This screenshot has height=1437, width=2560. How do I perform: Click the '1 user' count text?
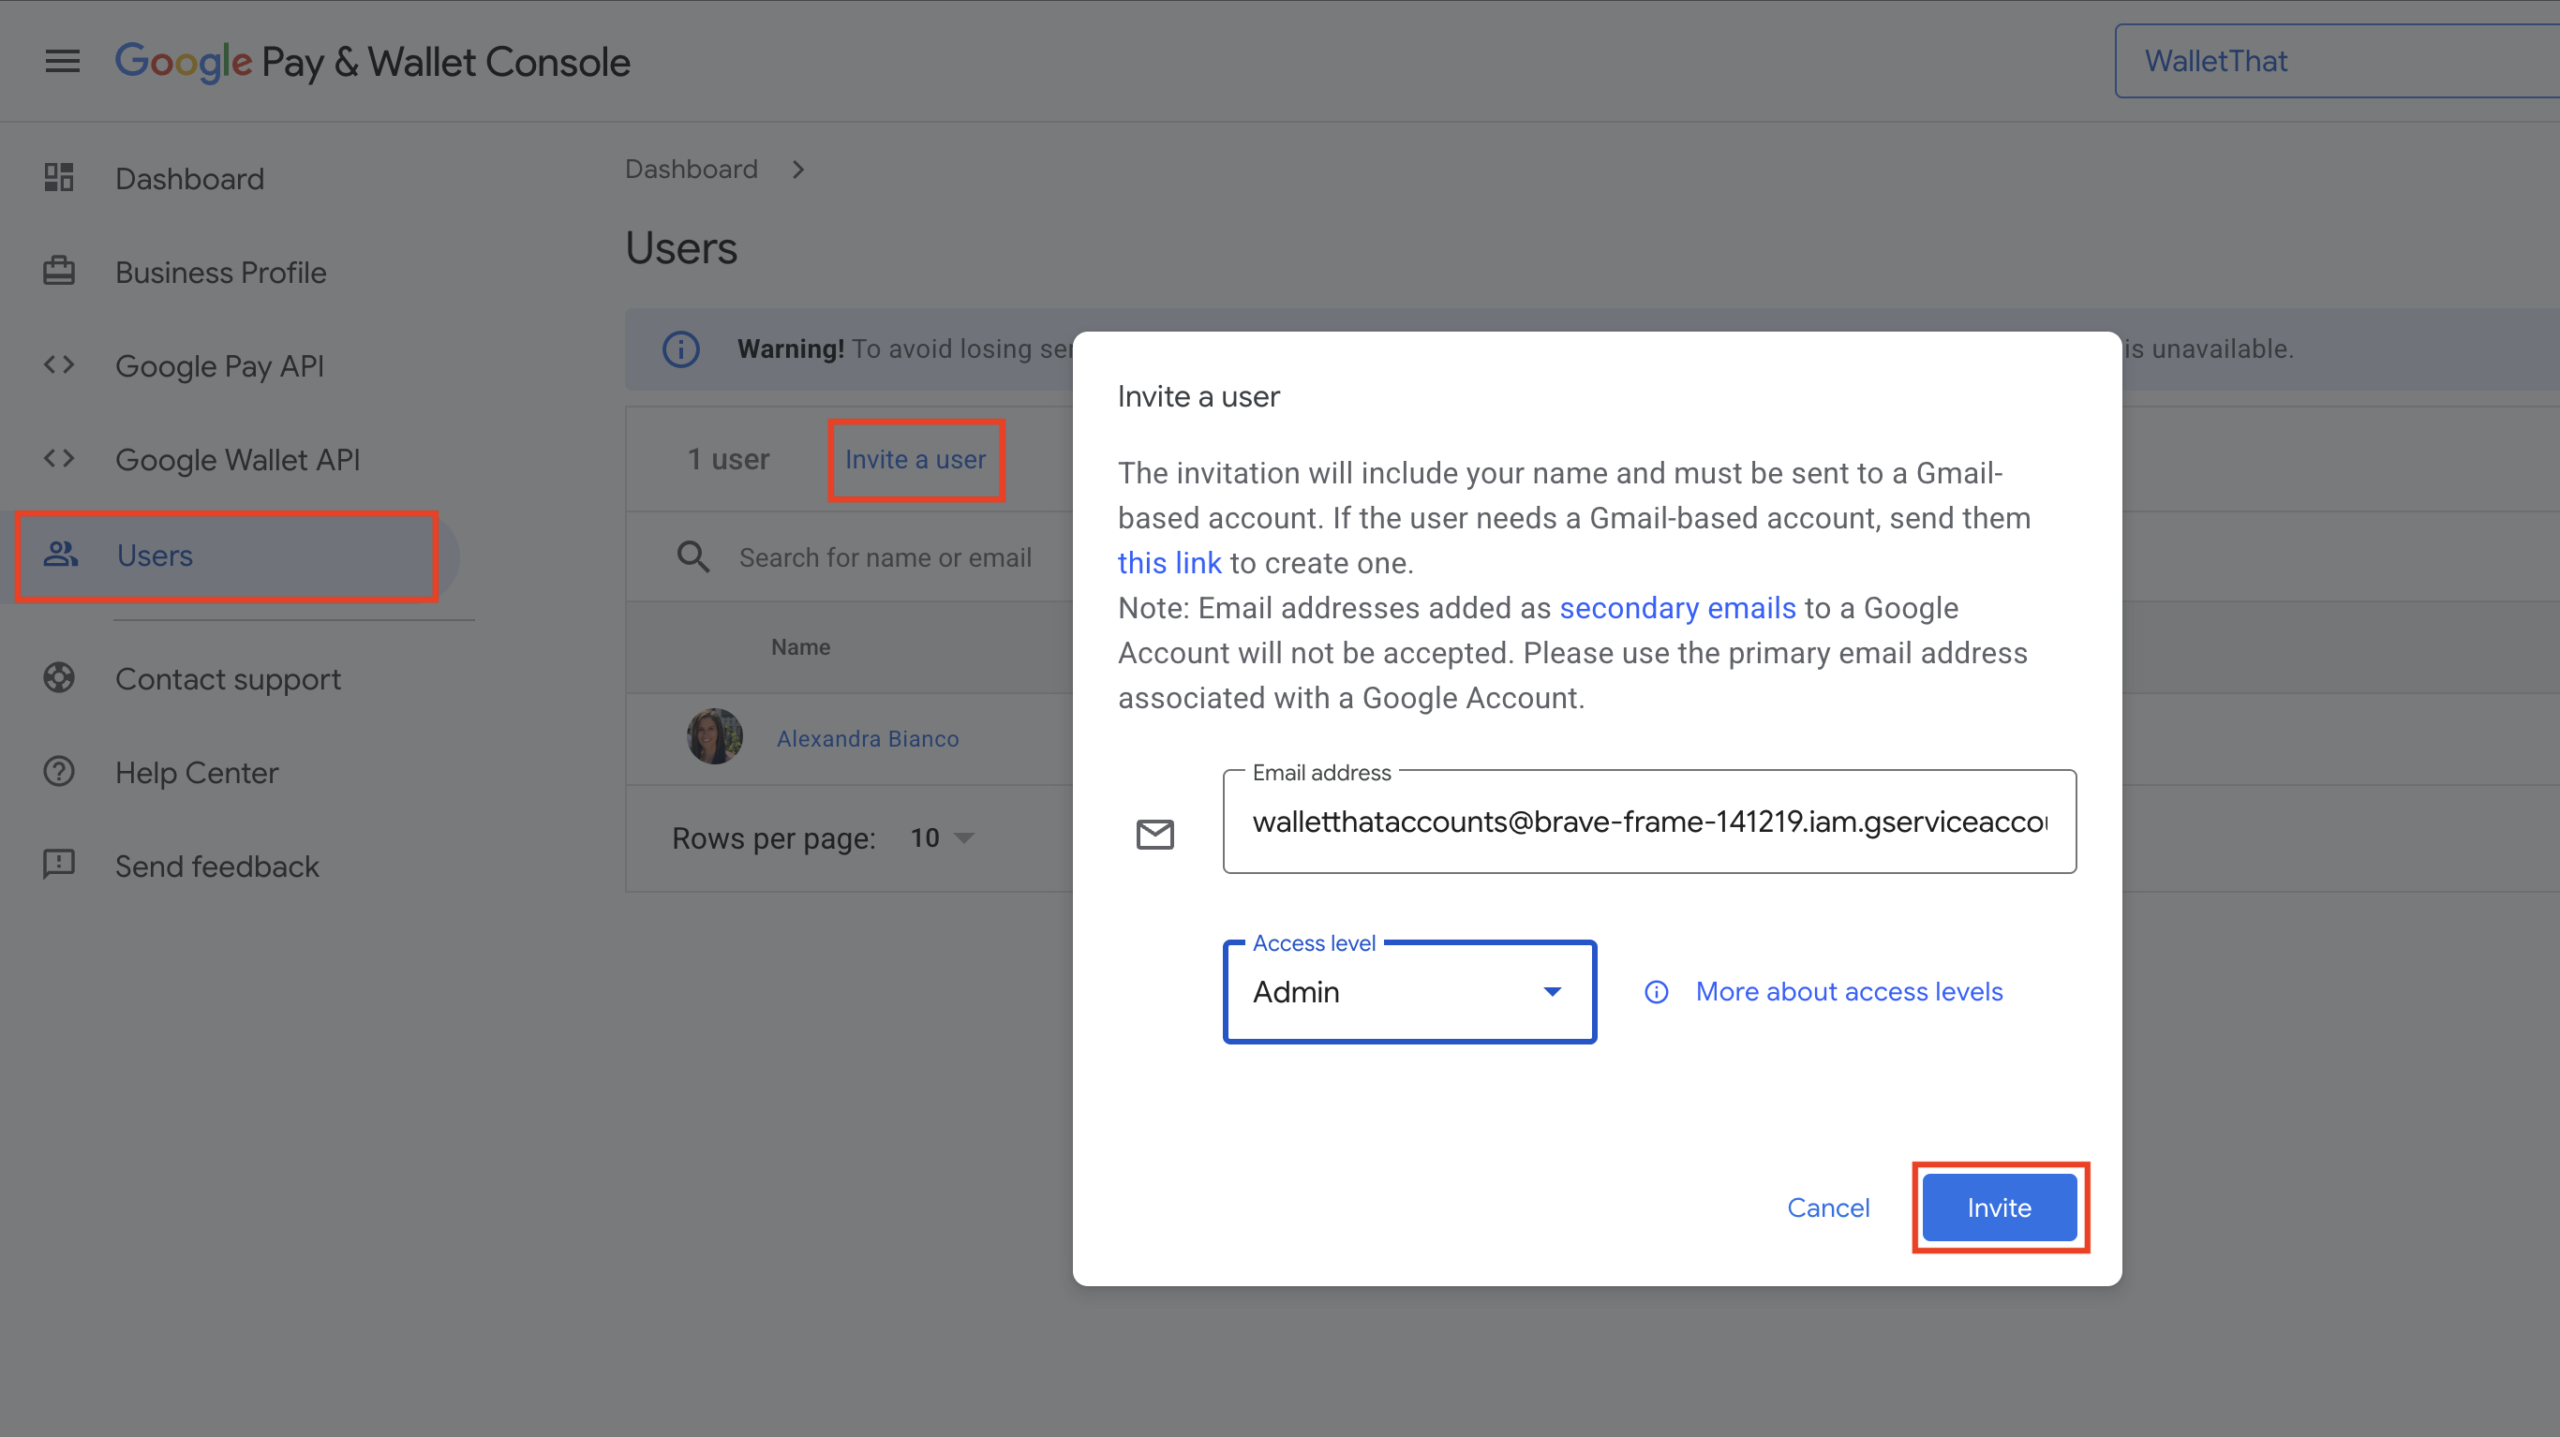pos(728,459)
